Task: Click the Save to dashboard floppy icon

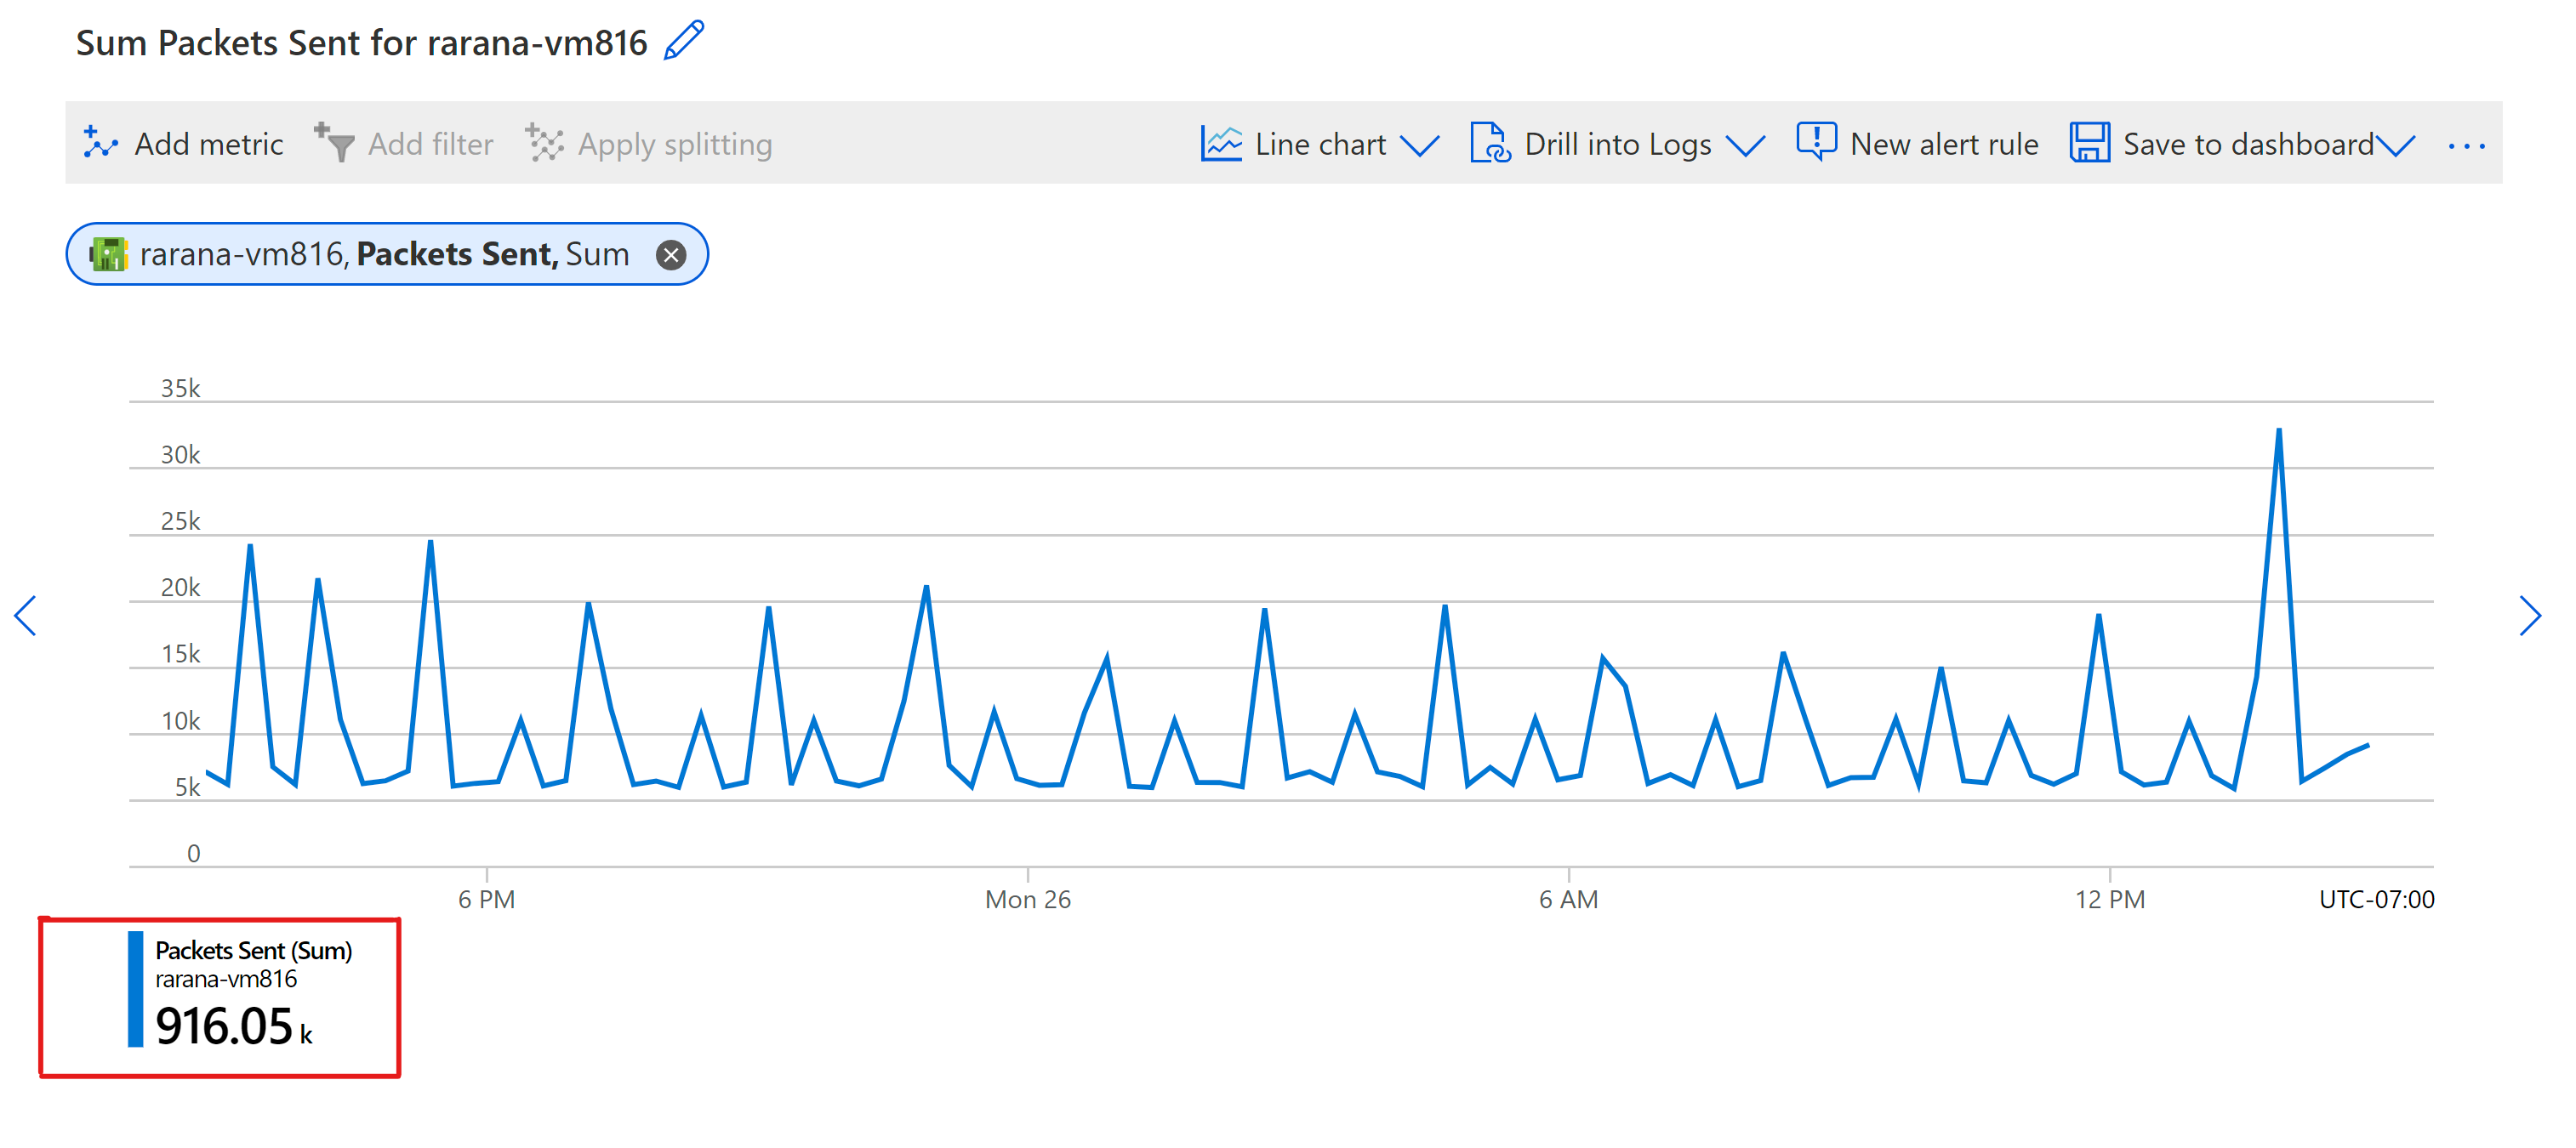Action: click(x=2089, y=143)
